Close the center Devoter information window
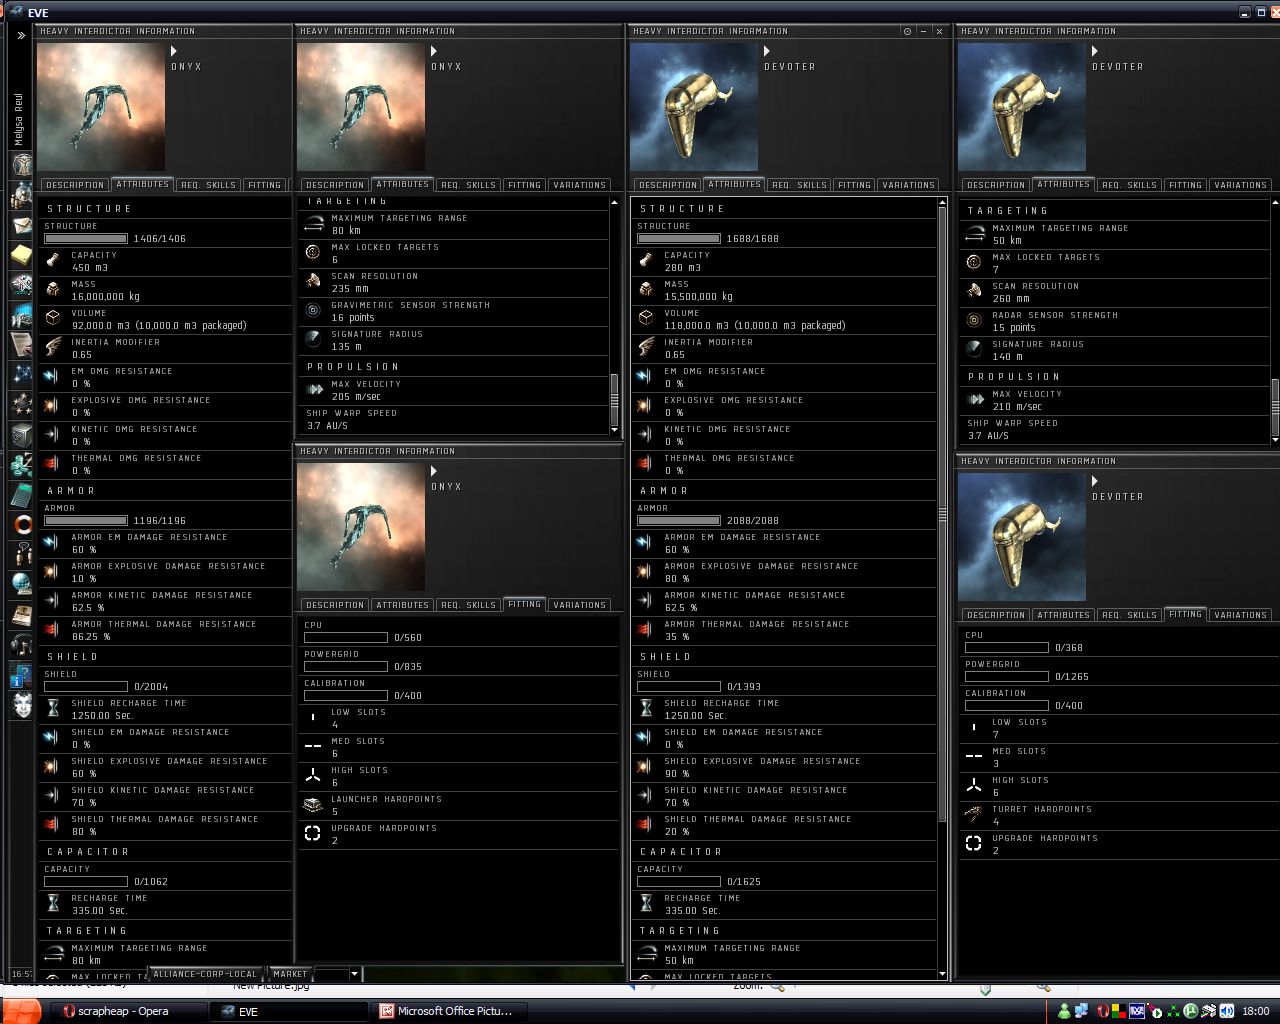 tap(939, 31)
